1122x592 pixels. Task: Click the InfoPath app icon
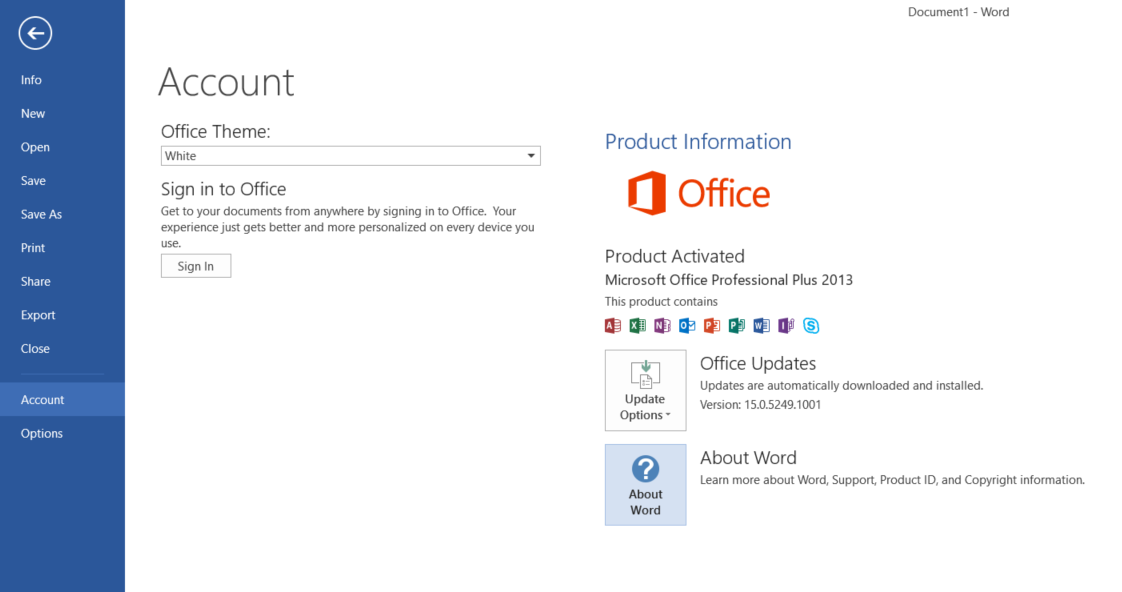pos(786,326)
